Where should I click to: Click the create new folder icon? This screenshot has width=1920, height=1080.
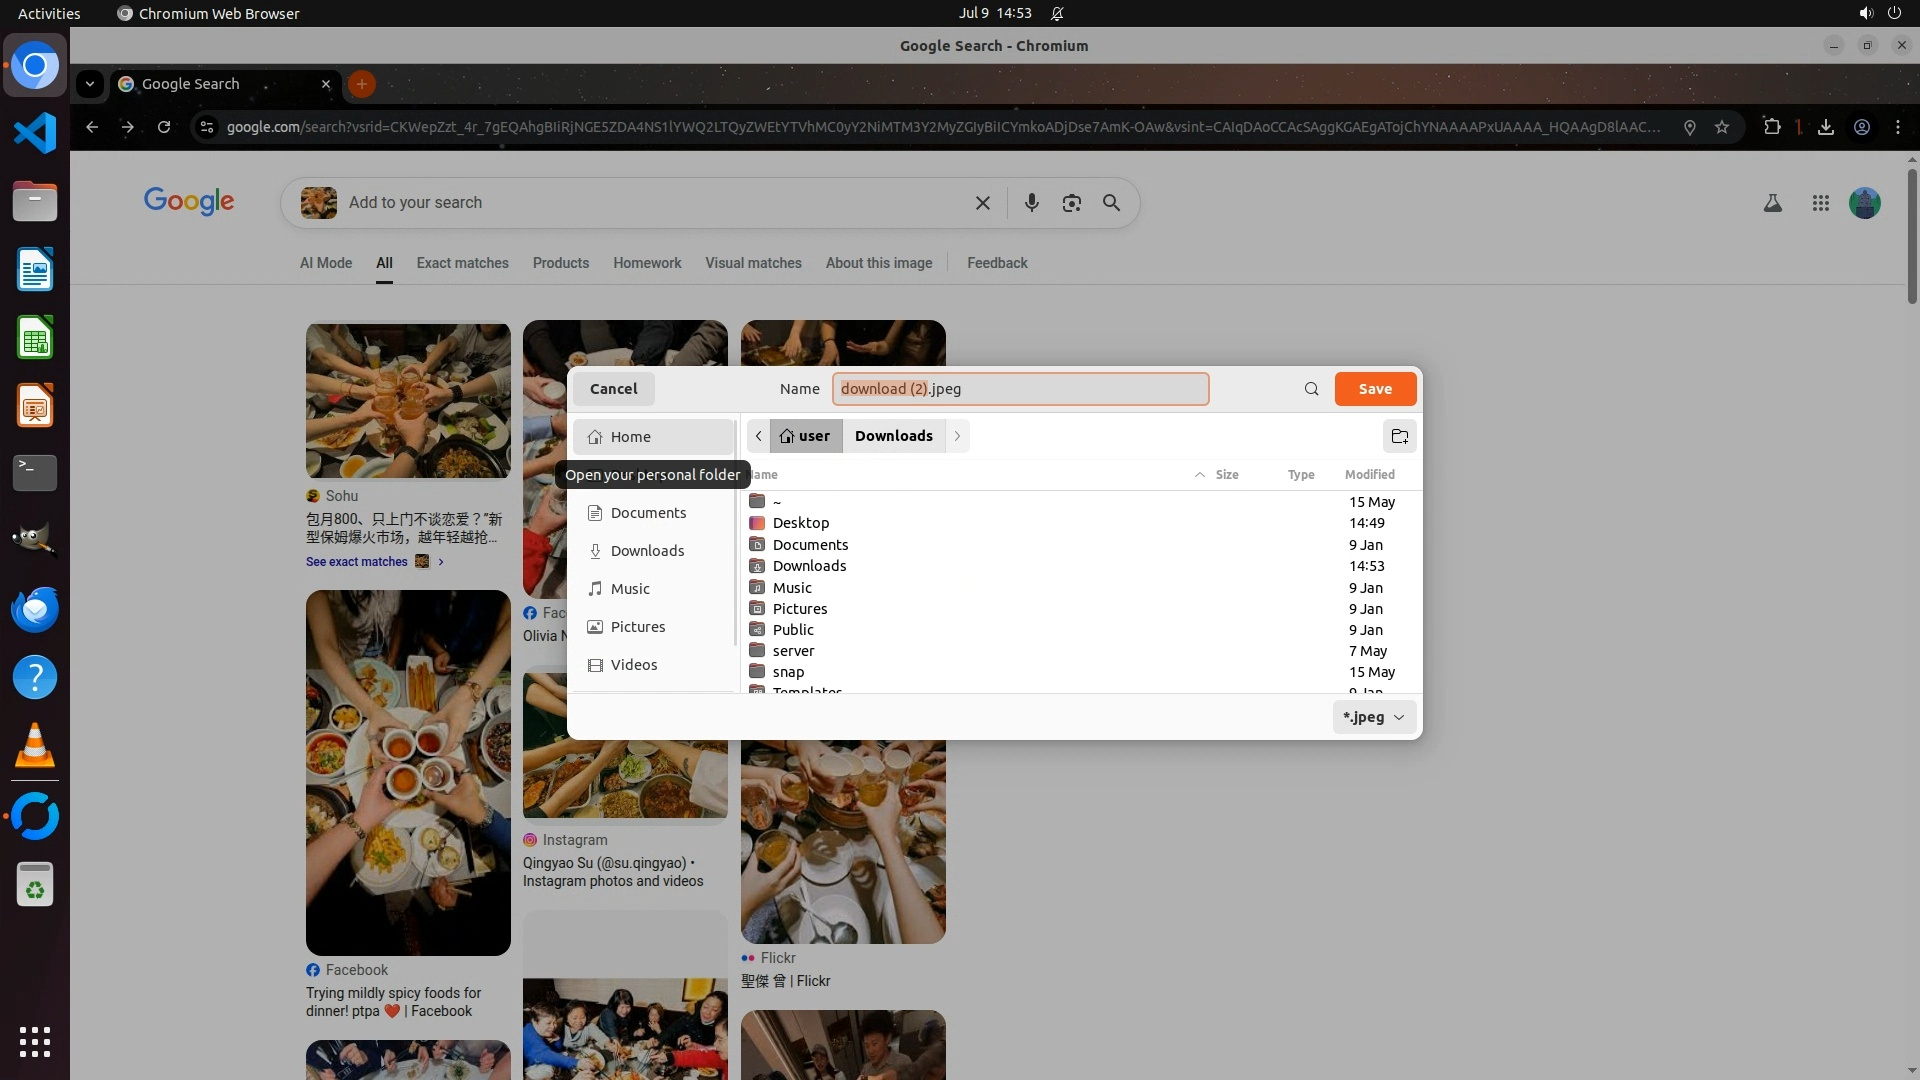pos(1399,436)
